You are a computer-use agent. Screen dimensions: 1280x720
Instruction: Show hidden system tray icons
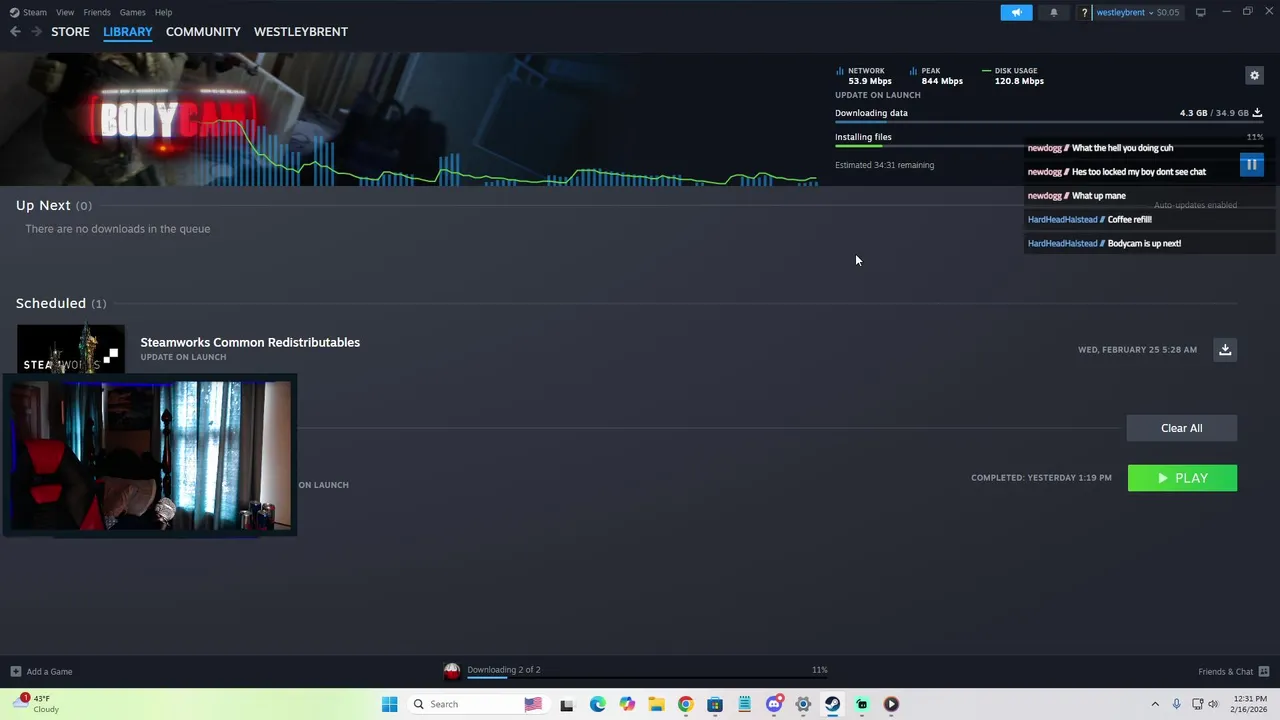click(1155, 704)
